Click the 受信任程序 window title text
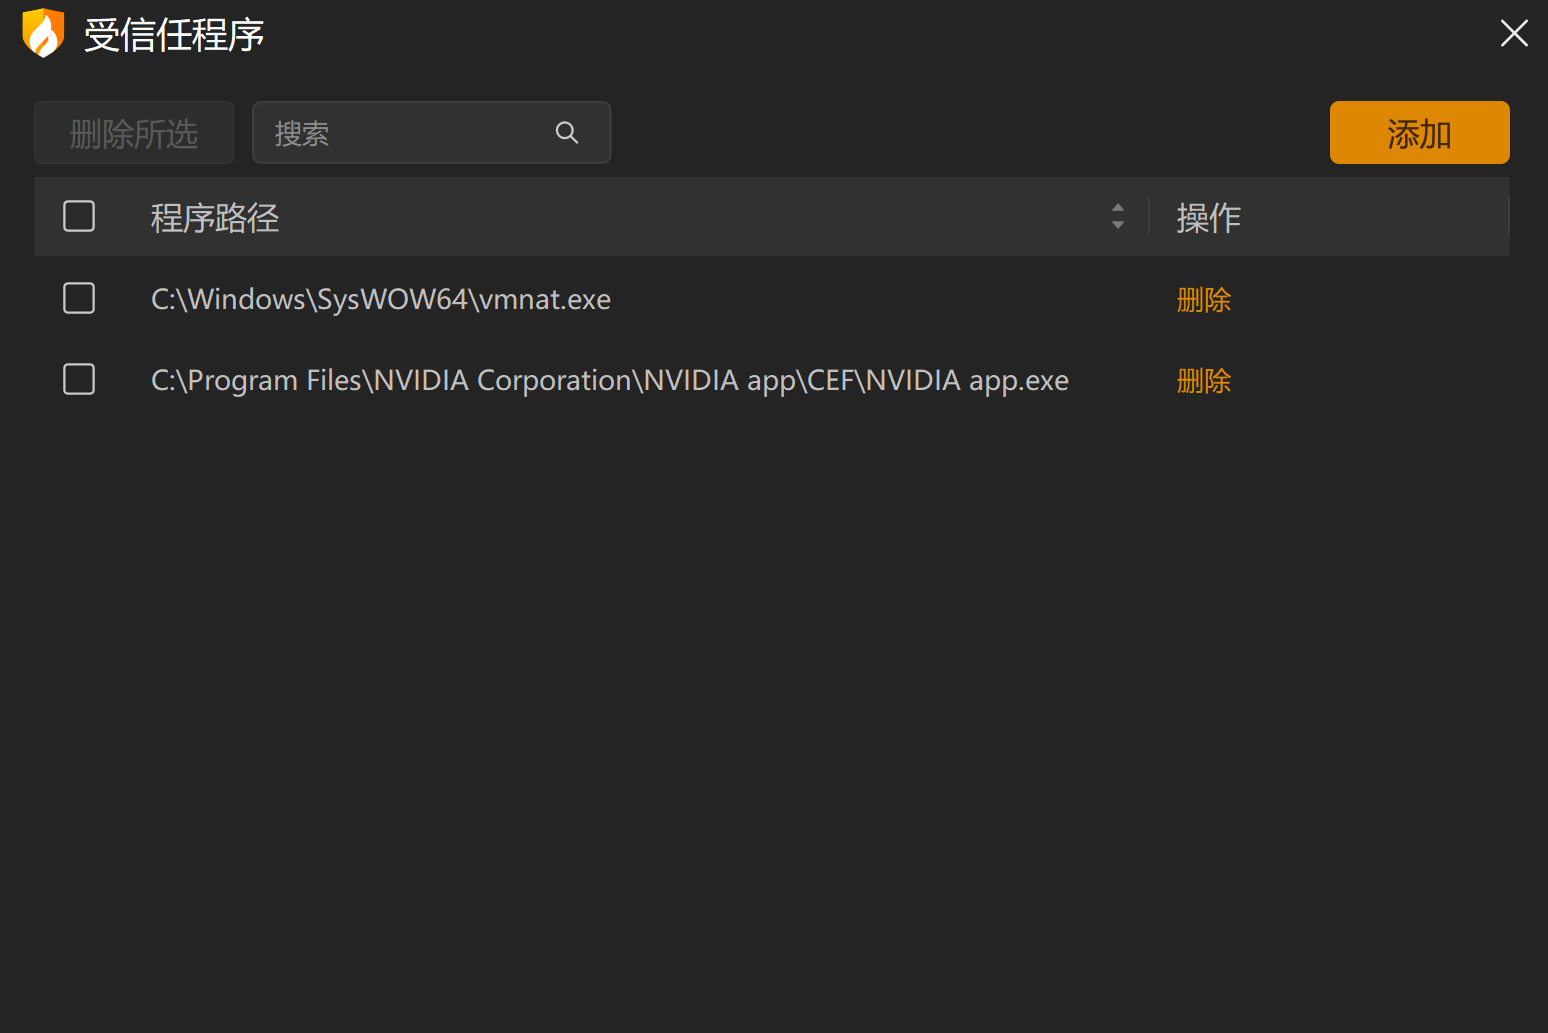The height and width of the screenshot is (1033, 1548). point(174,35)
